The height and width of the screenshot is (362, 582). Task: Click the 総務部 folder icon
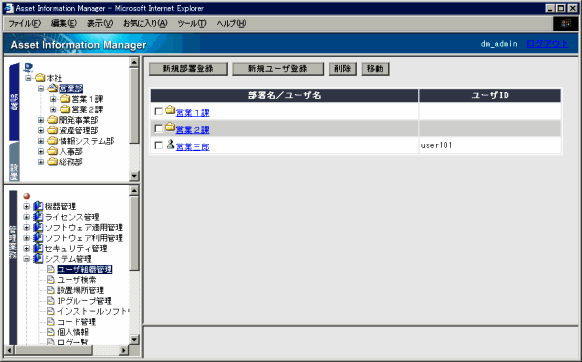[x=53, y=162]
